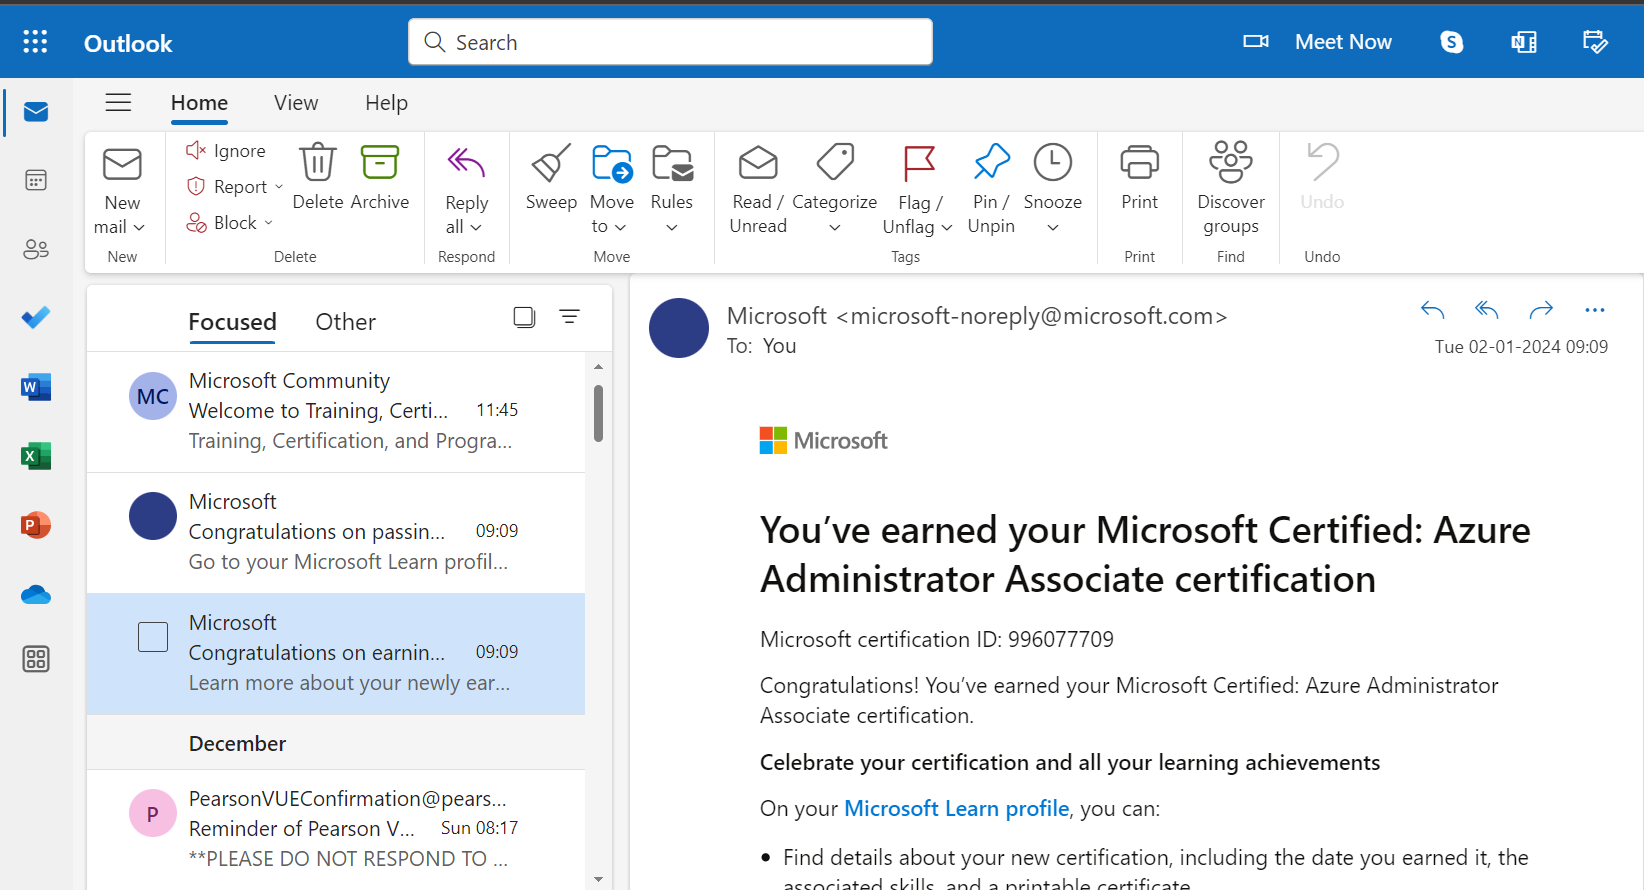The width and height of the screenshot is (1644, 890).
Task: Click the Reply arrow in message header
Action: pos(1433,310)
